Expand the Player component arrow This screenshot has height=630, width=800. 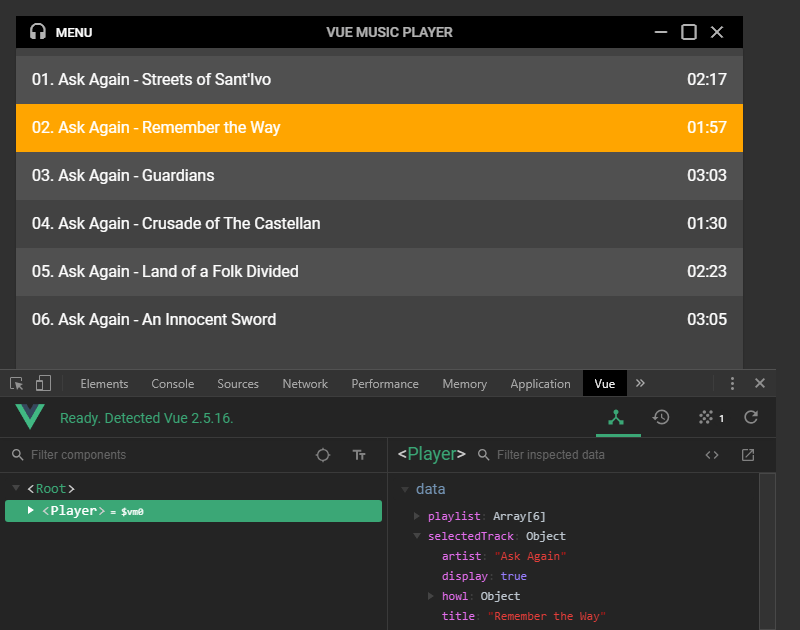tap(31, 510)
